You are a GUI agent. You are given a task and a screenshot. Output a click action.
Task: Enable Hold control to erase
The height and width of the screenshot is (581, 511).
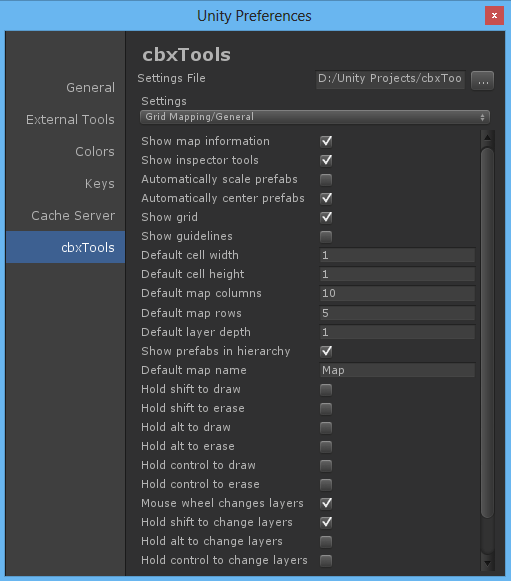(x=326, y=484)
